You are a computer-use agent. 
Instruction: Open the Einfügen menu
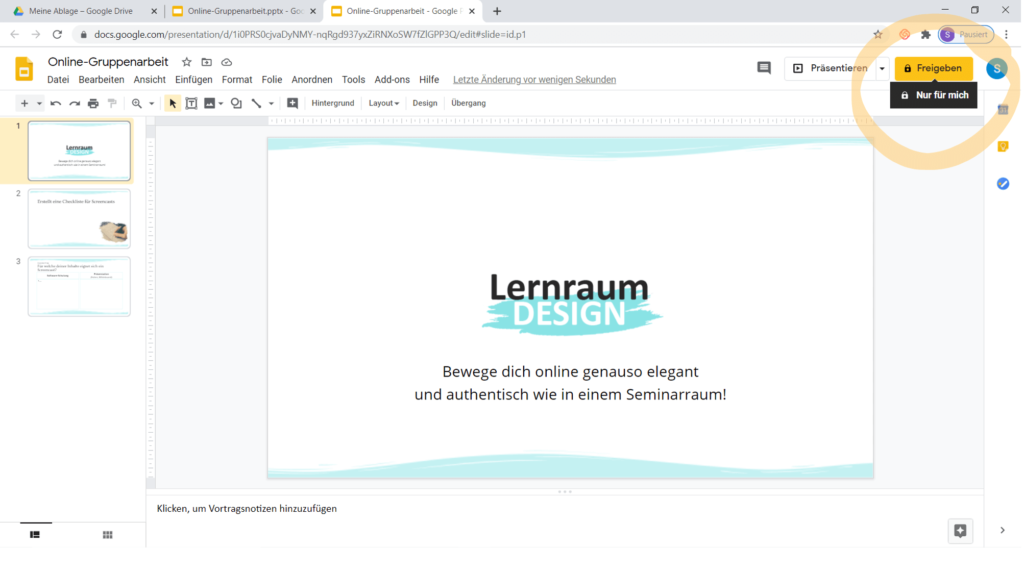(193, 80)
